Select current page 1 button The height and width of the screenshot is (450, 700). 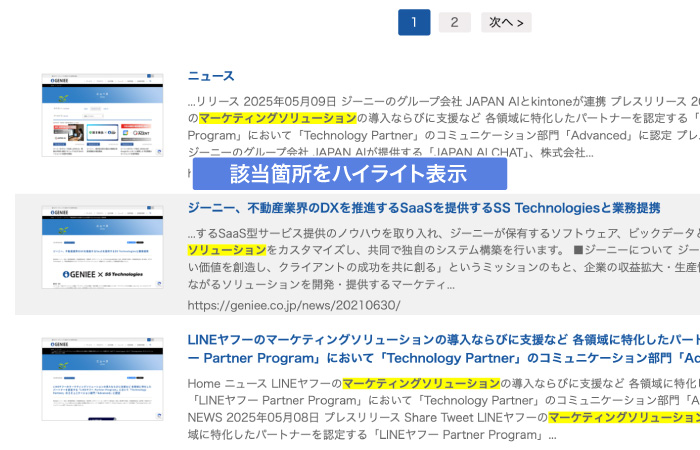[x=414, y=22]
